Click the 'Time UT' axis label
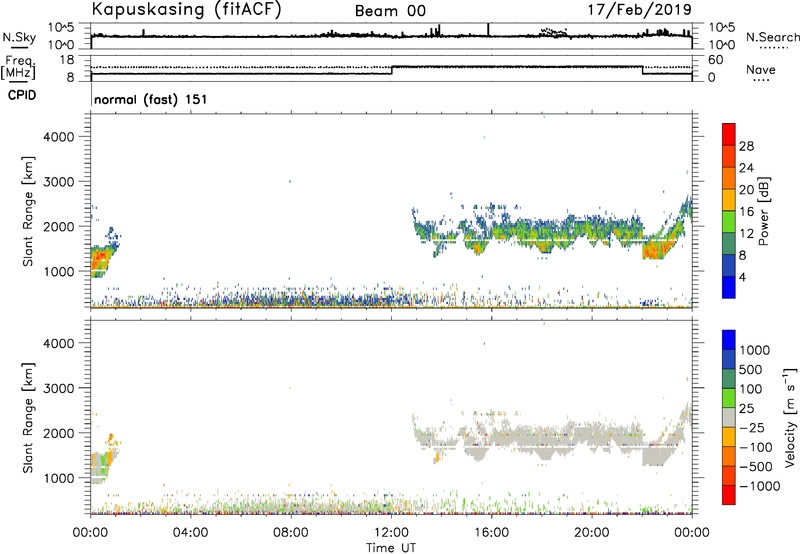This screenshot has height=554, width=800. pyautogui.click(x=391, y=548)
